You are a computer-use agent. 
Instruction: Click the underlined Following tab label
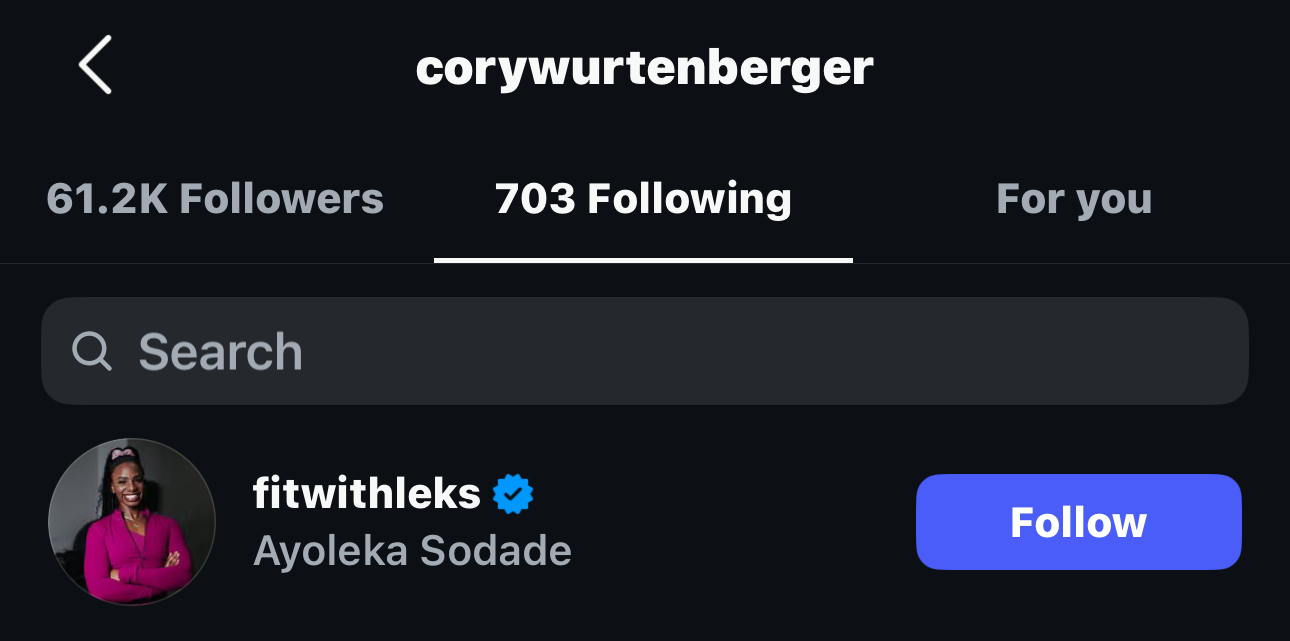(x=643, y=199)
